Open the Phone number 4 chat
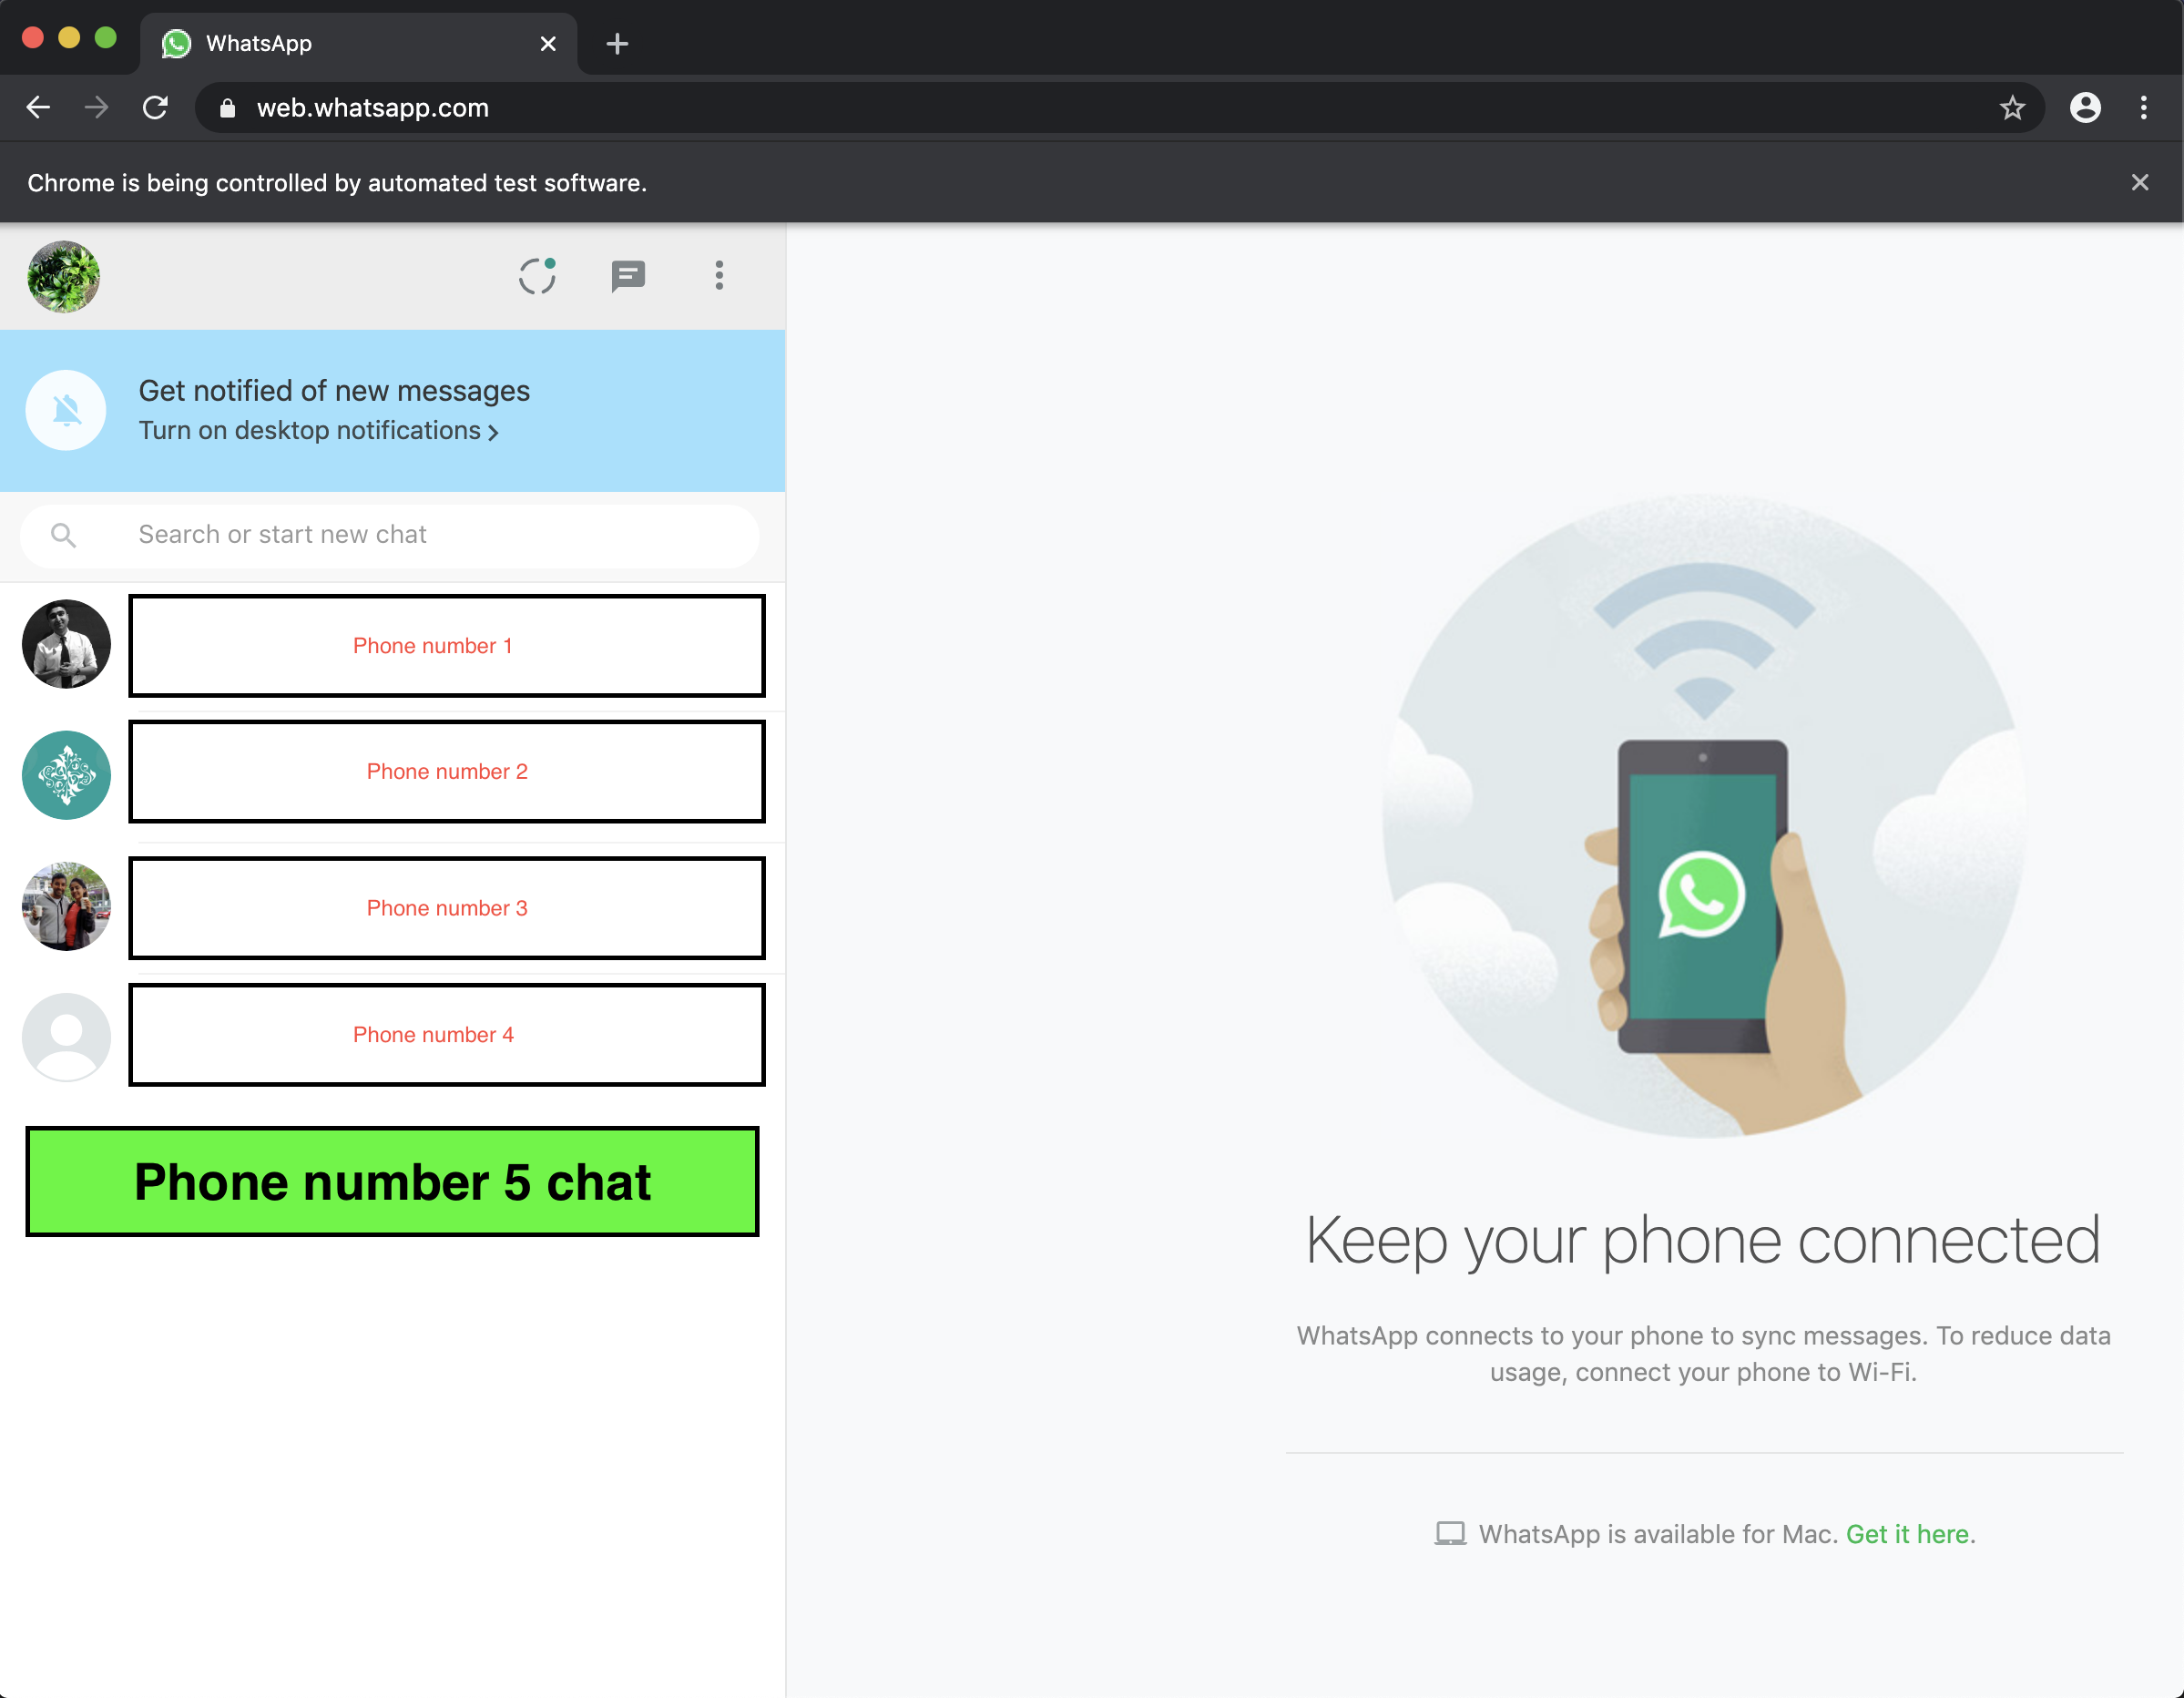The image size is (2184, 1698). click(x=447, y=1035)
